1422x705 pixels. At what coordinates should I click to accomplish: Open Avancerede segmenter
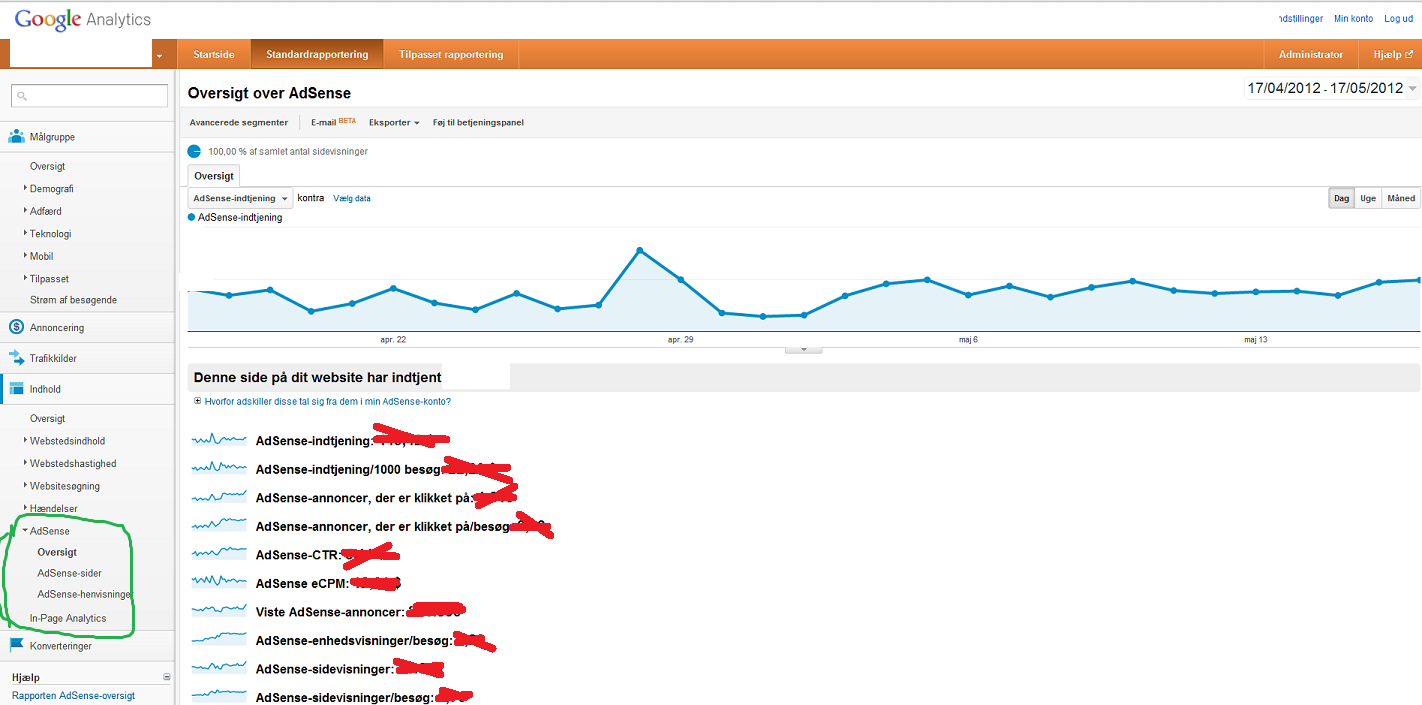(x=239, y=122)
